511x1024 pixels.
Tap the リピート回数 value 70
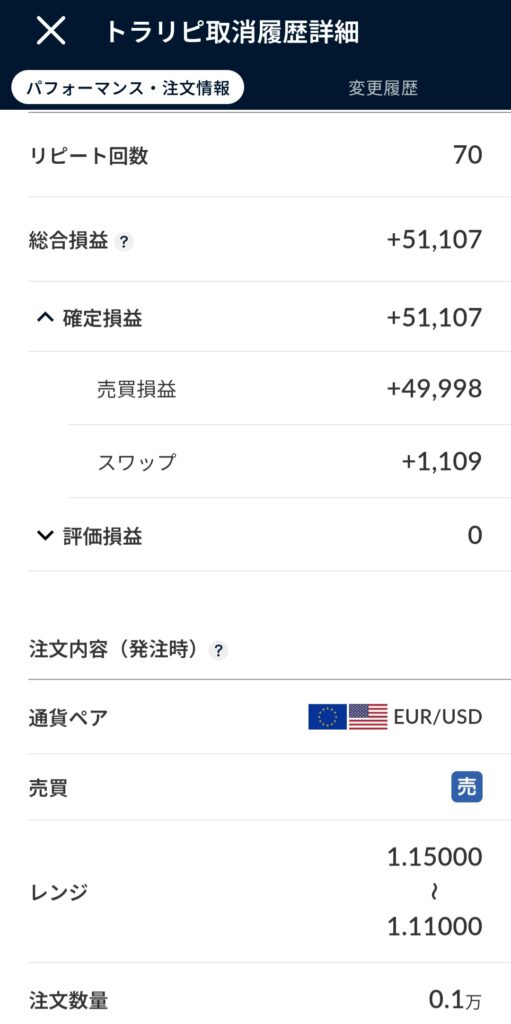click(x=468, y=155)
